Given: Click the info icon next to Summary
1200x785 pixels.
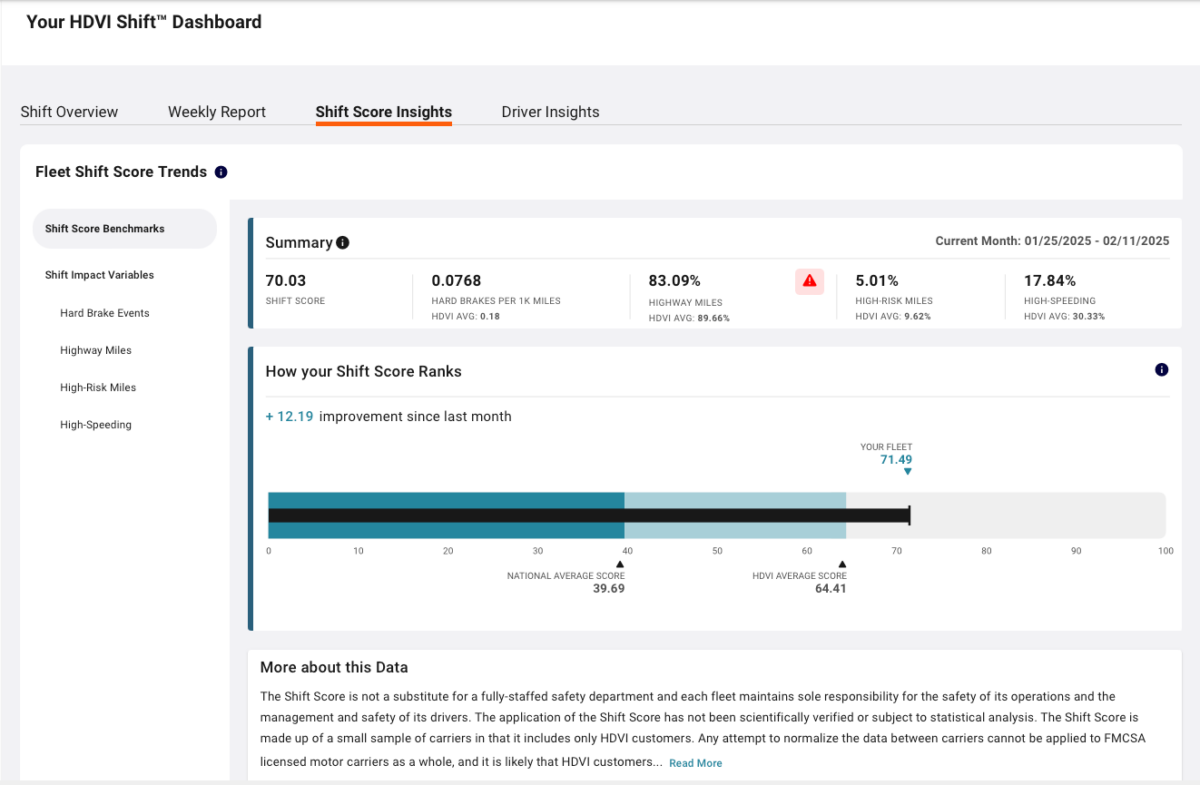Looking at the screenshot, I should coord(342,243).
